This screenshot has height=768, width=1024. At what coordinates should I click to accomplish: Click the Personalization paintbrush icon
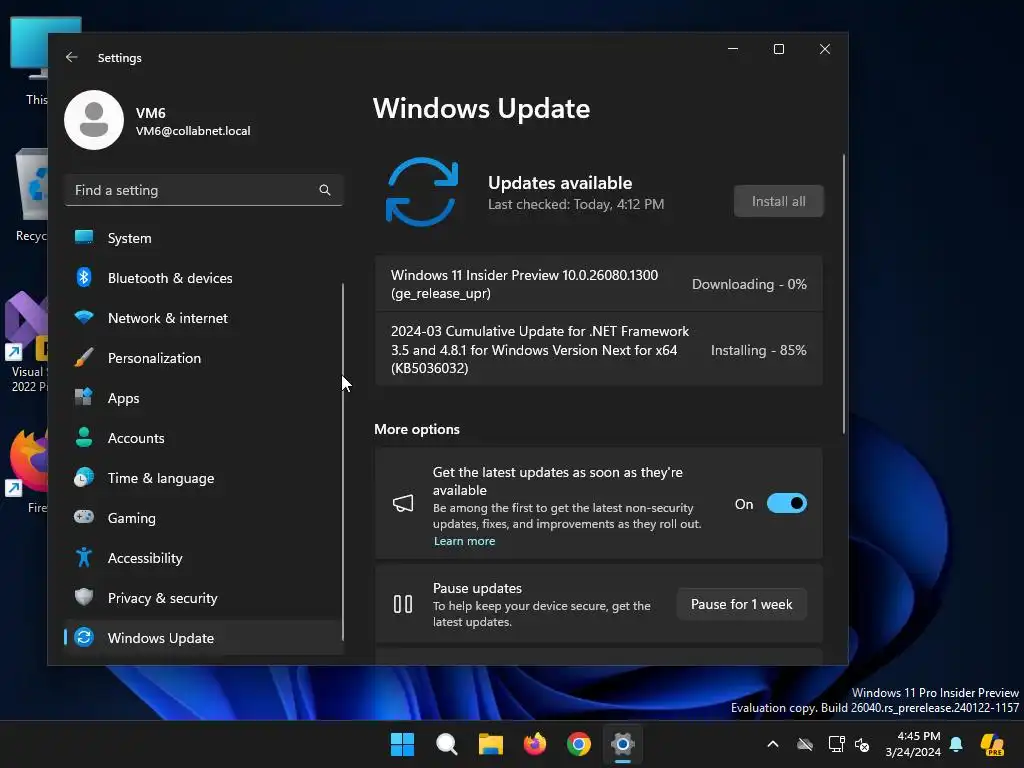(x=84, y=358)
